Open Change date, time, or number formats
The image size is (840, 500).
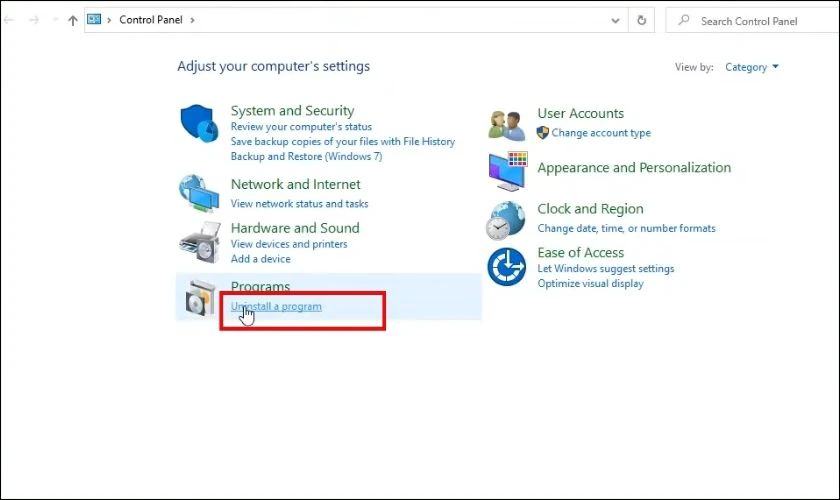[626, 228]
